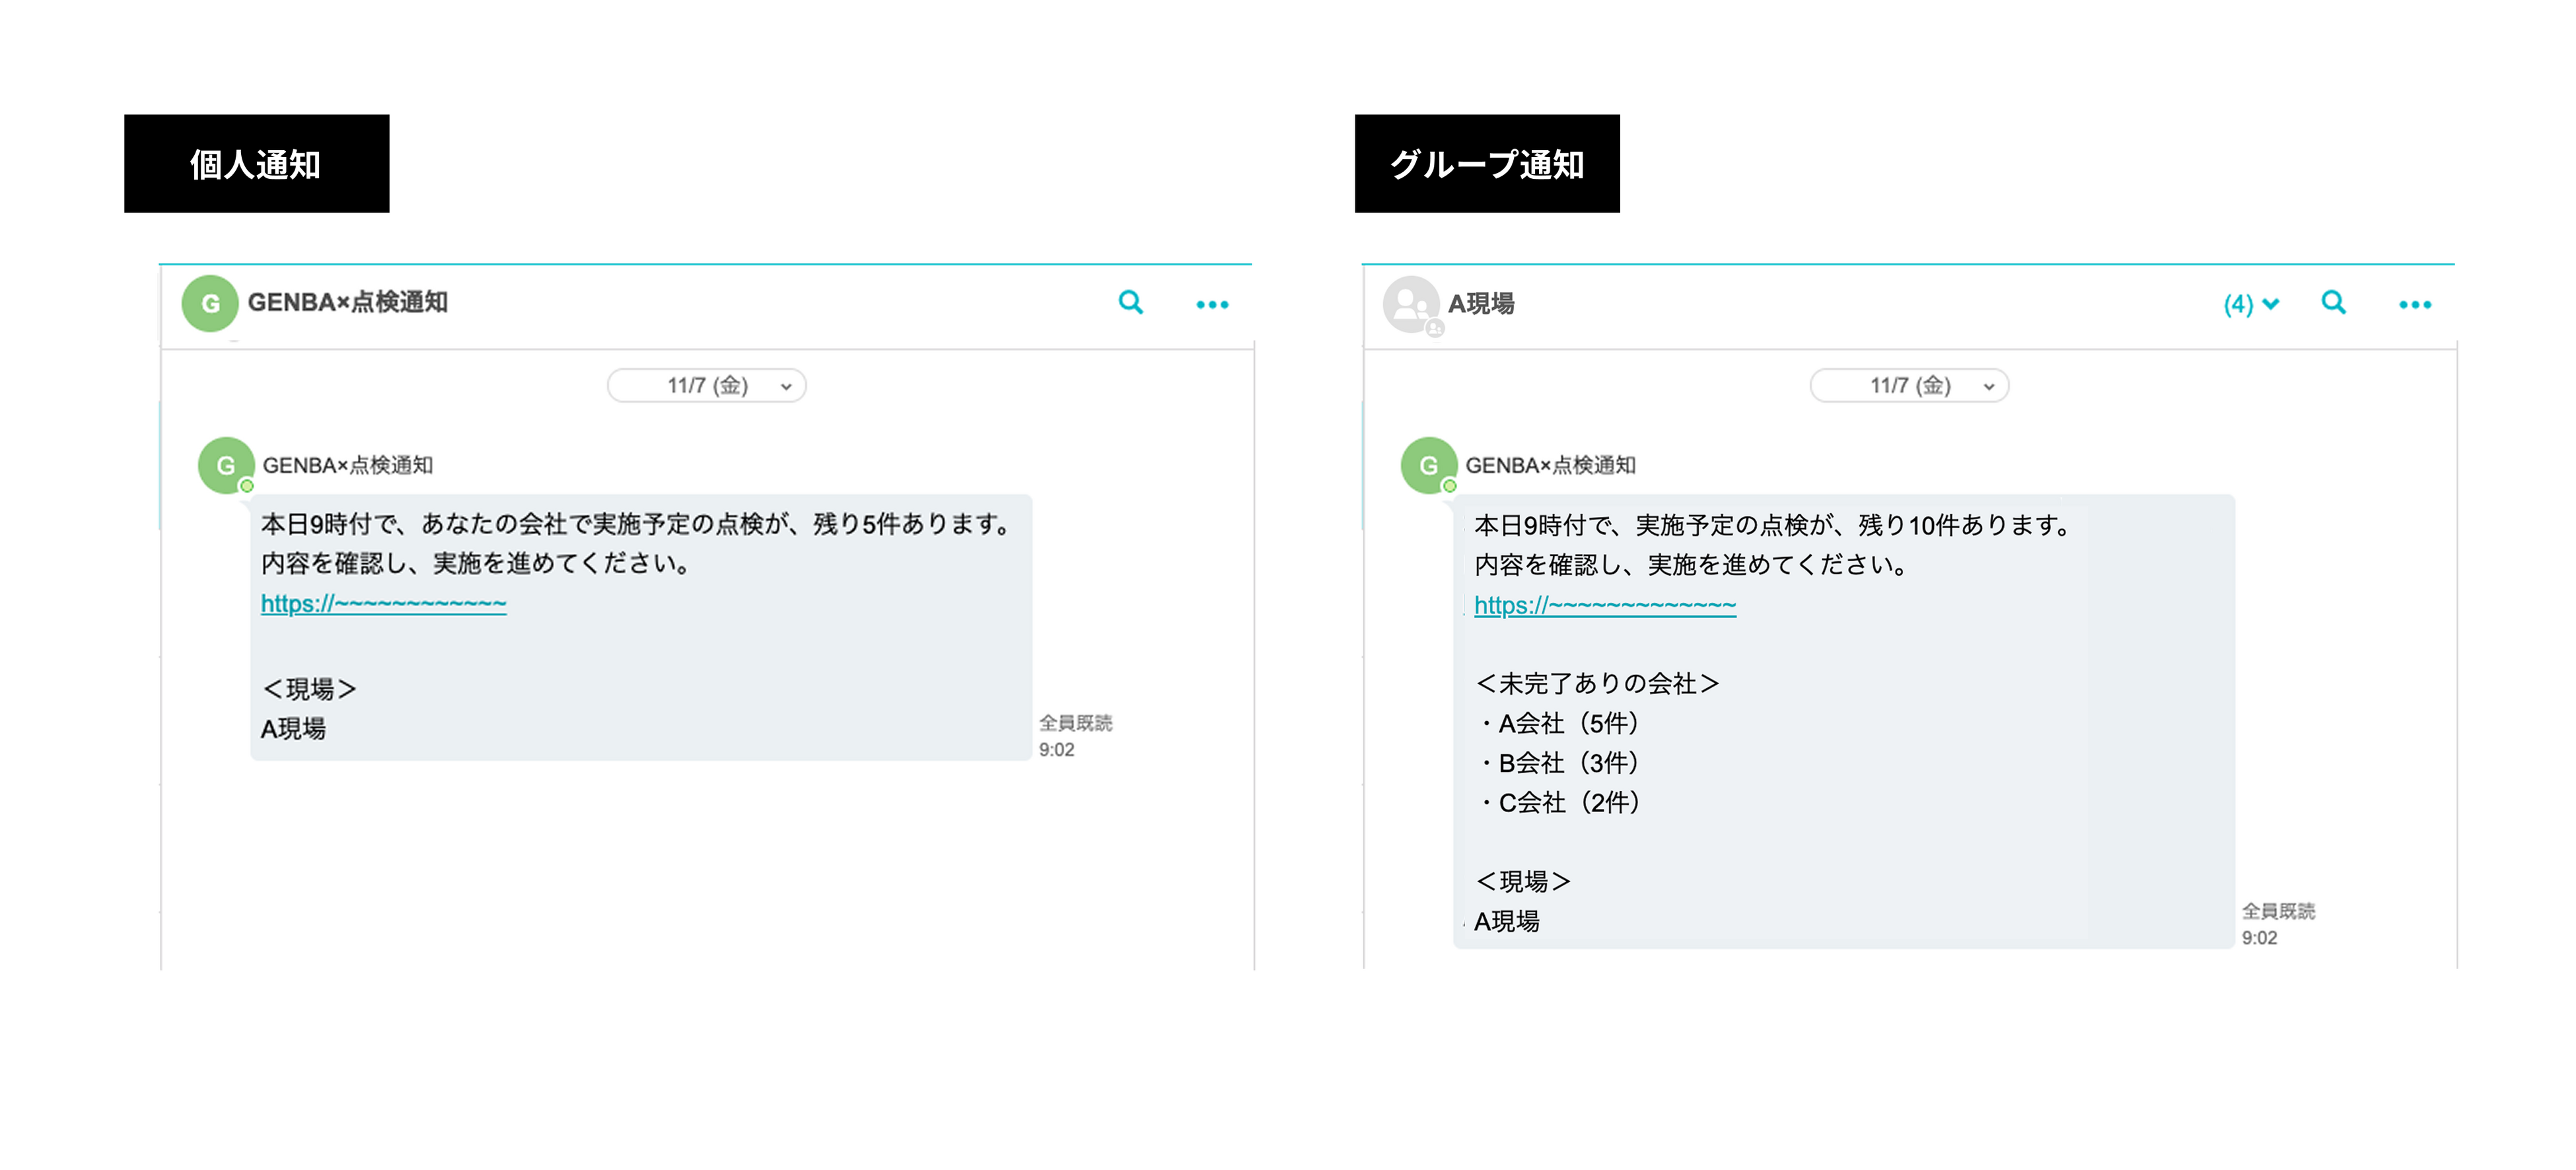Open three-dot menu in A現場 group chat
Image resolution: width=2576 pixels, height=1170 pixels.
pyautogui.click(x=2415, y=304)
